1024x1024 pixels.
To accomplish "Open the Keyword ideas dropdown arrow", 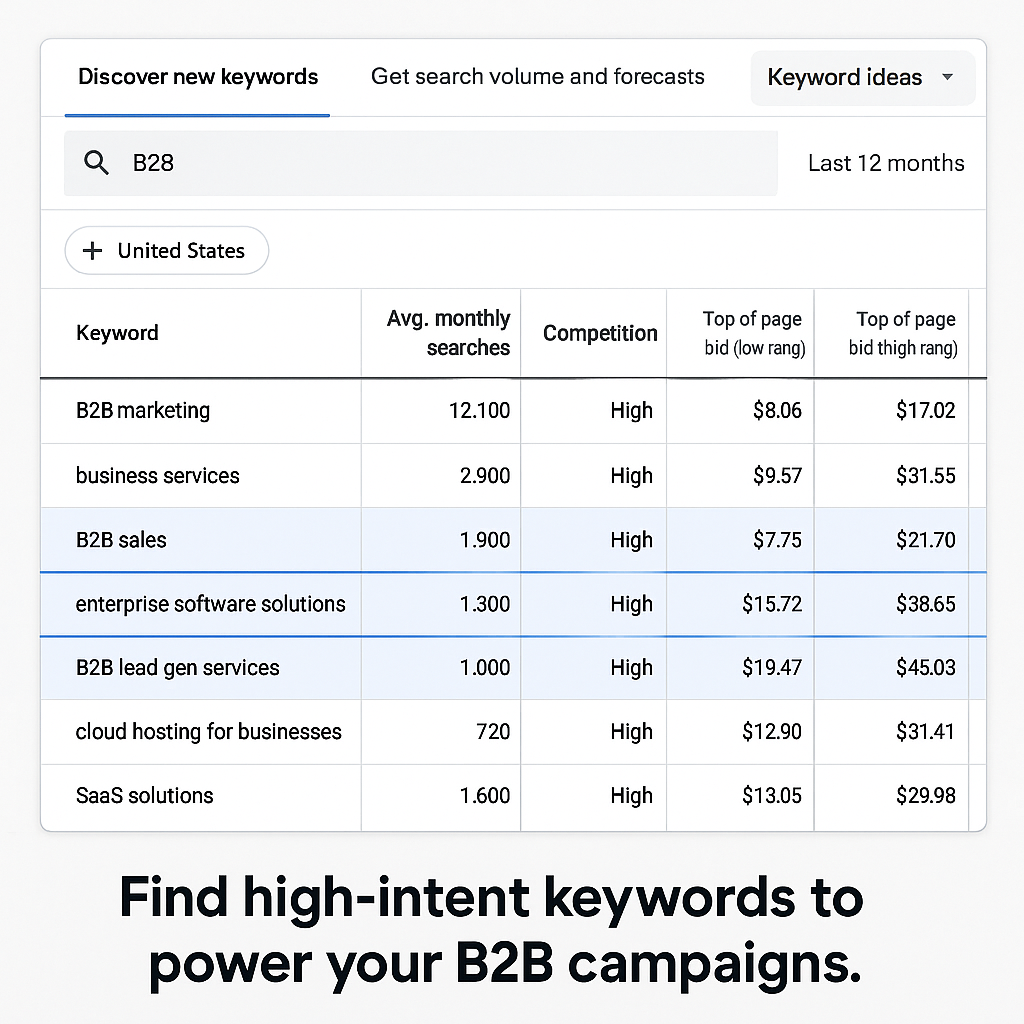I will point(947,77).
